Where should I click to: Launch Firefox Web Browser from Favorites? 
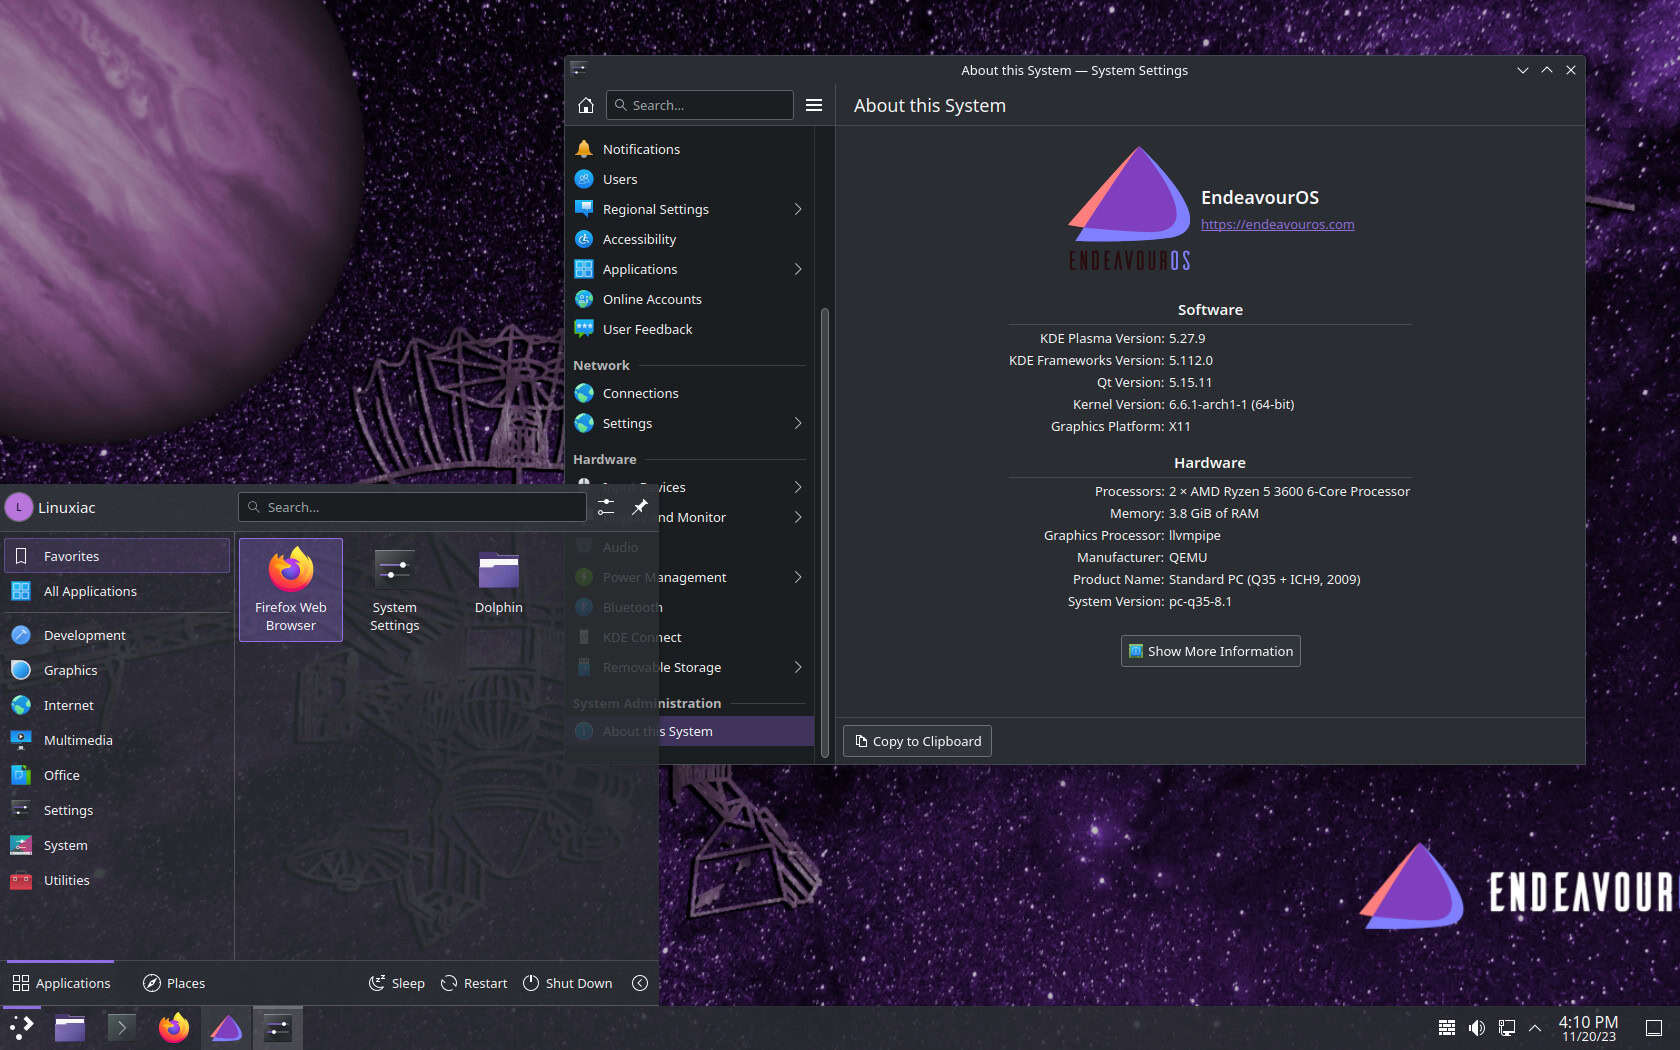[290, 589]
